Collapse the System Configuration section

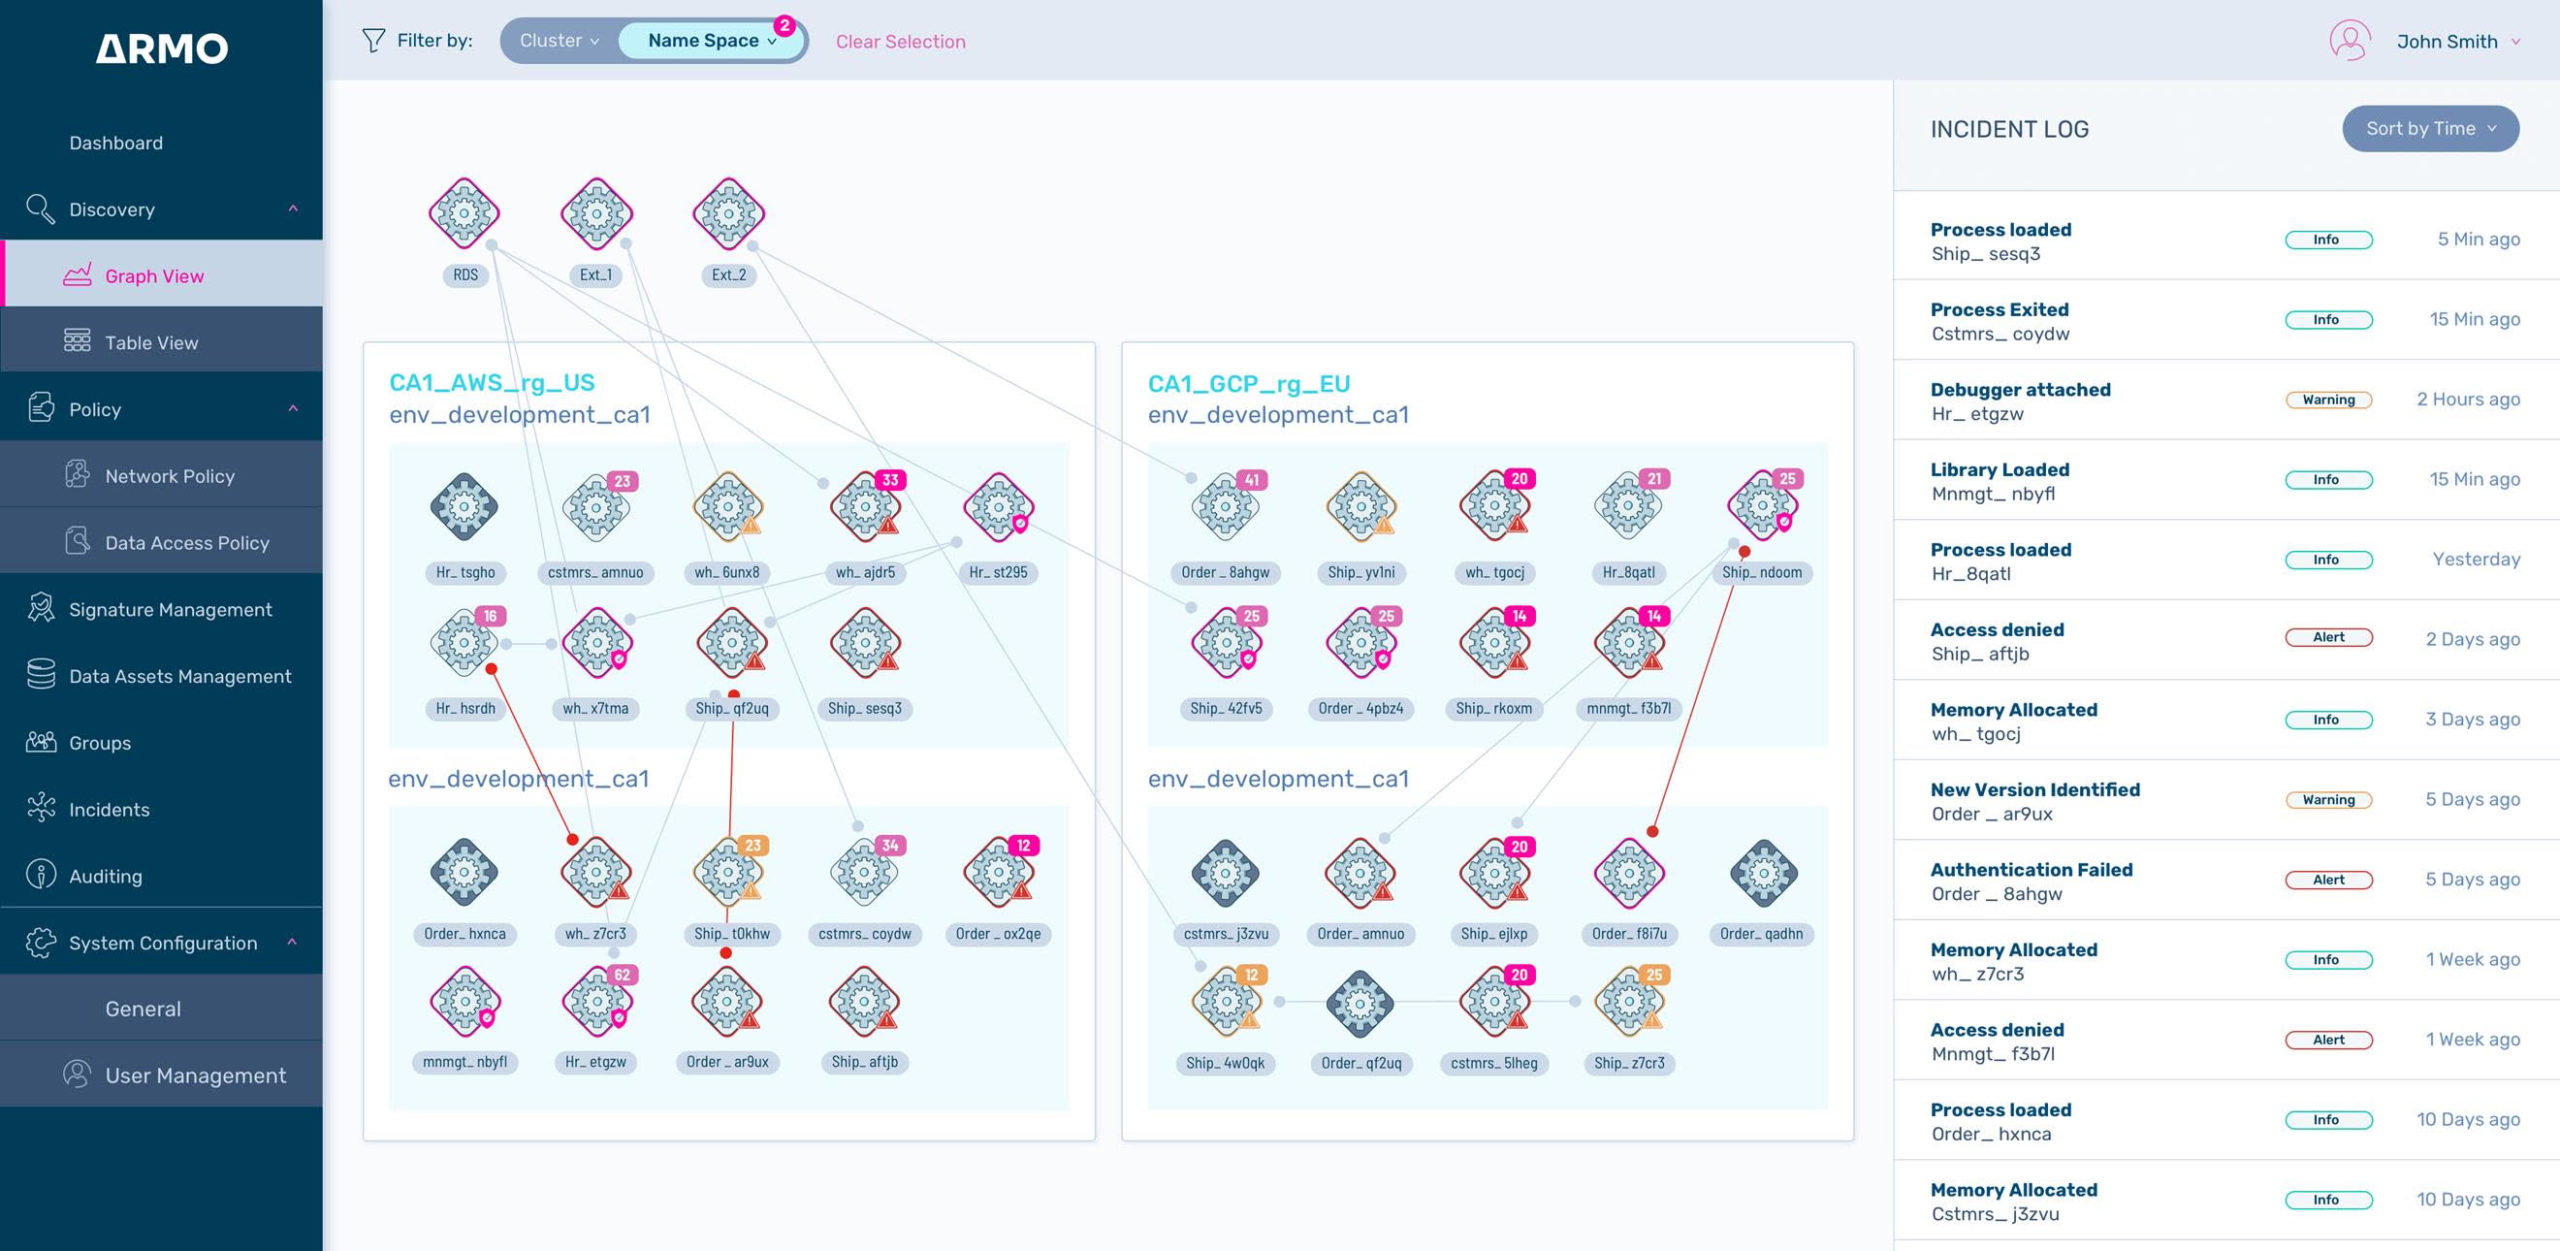292,942
